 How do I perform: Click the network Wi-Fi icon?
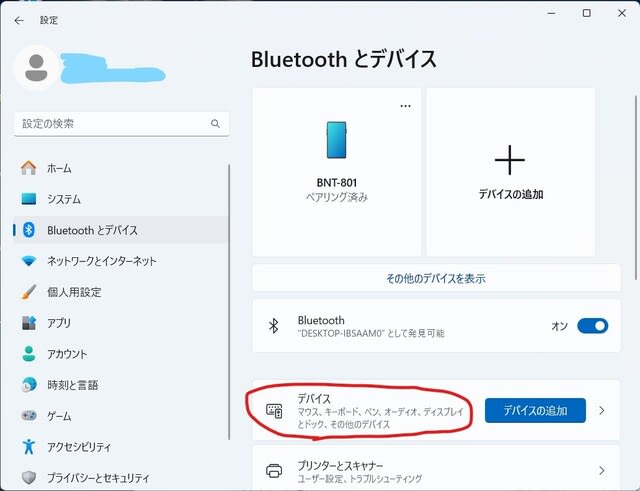tap(29, 261)
